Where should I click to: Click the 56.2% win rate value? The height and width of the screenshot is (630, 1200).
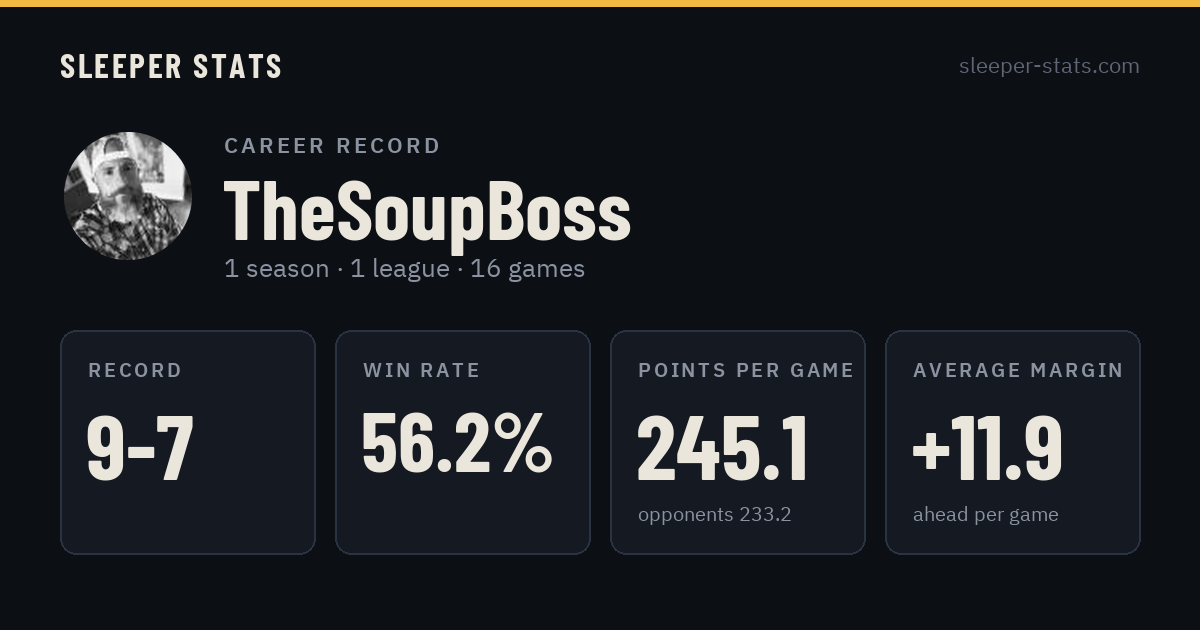[456, 443]
